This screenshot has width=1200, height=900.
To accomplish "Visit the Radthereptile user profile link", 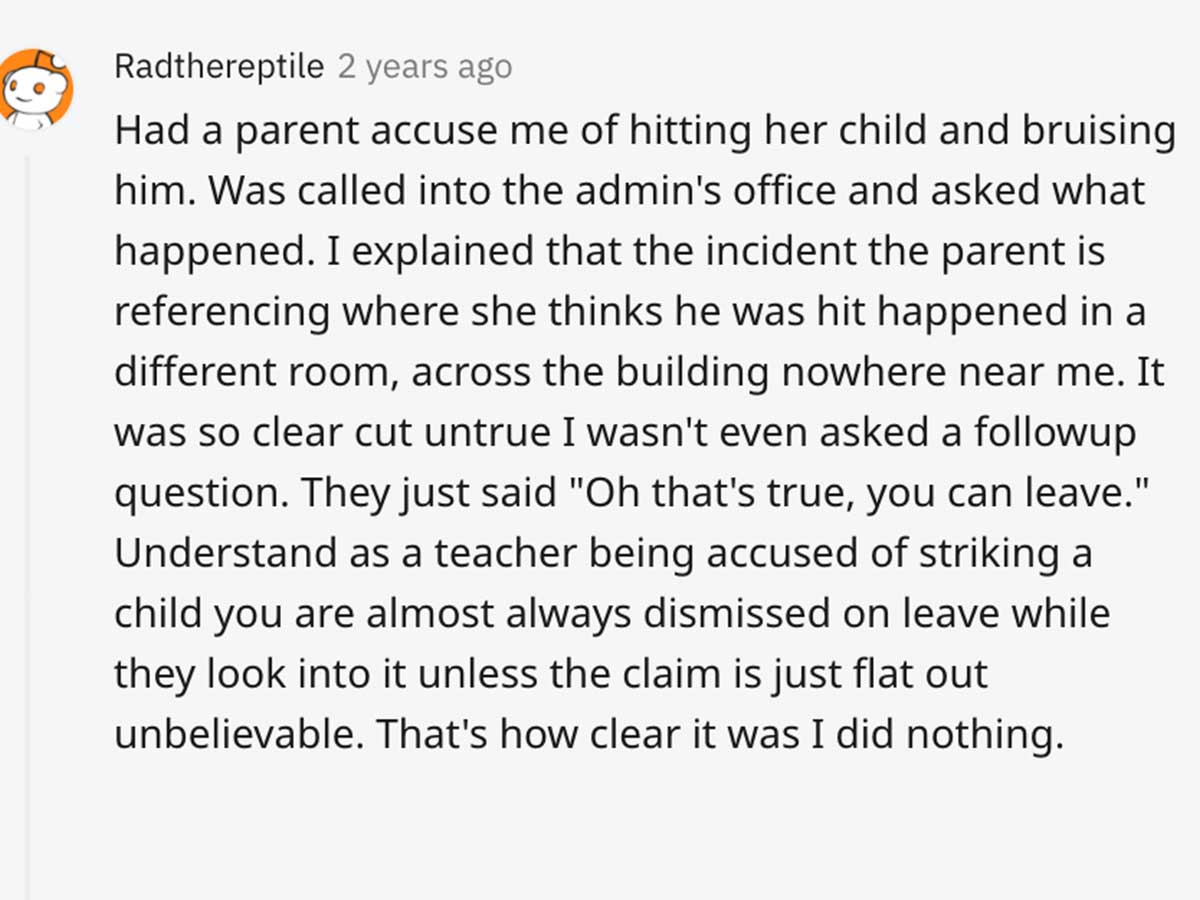I will (220, 67).
